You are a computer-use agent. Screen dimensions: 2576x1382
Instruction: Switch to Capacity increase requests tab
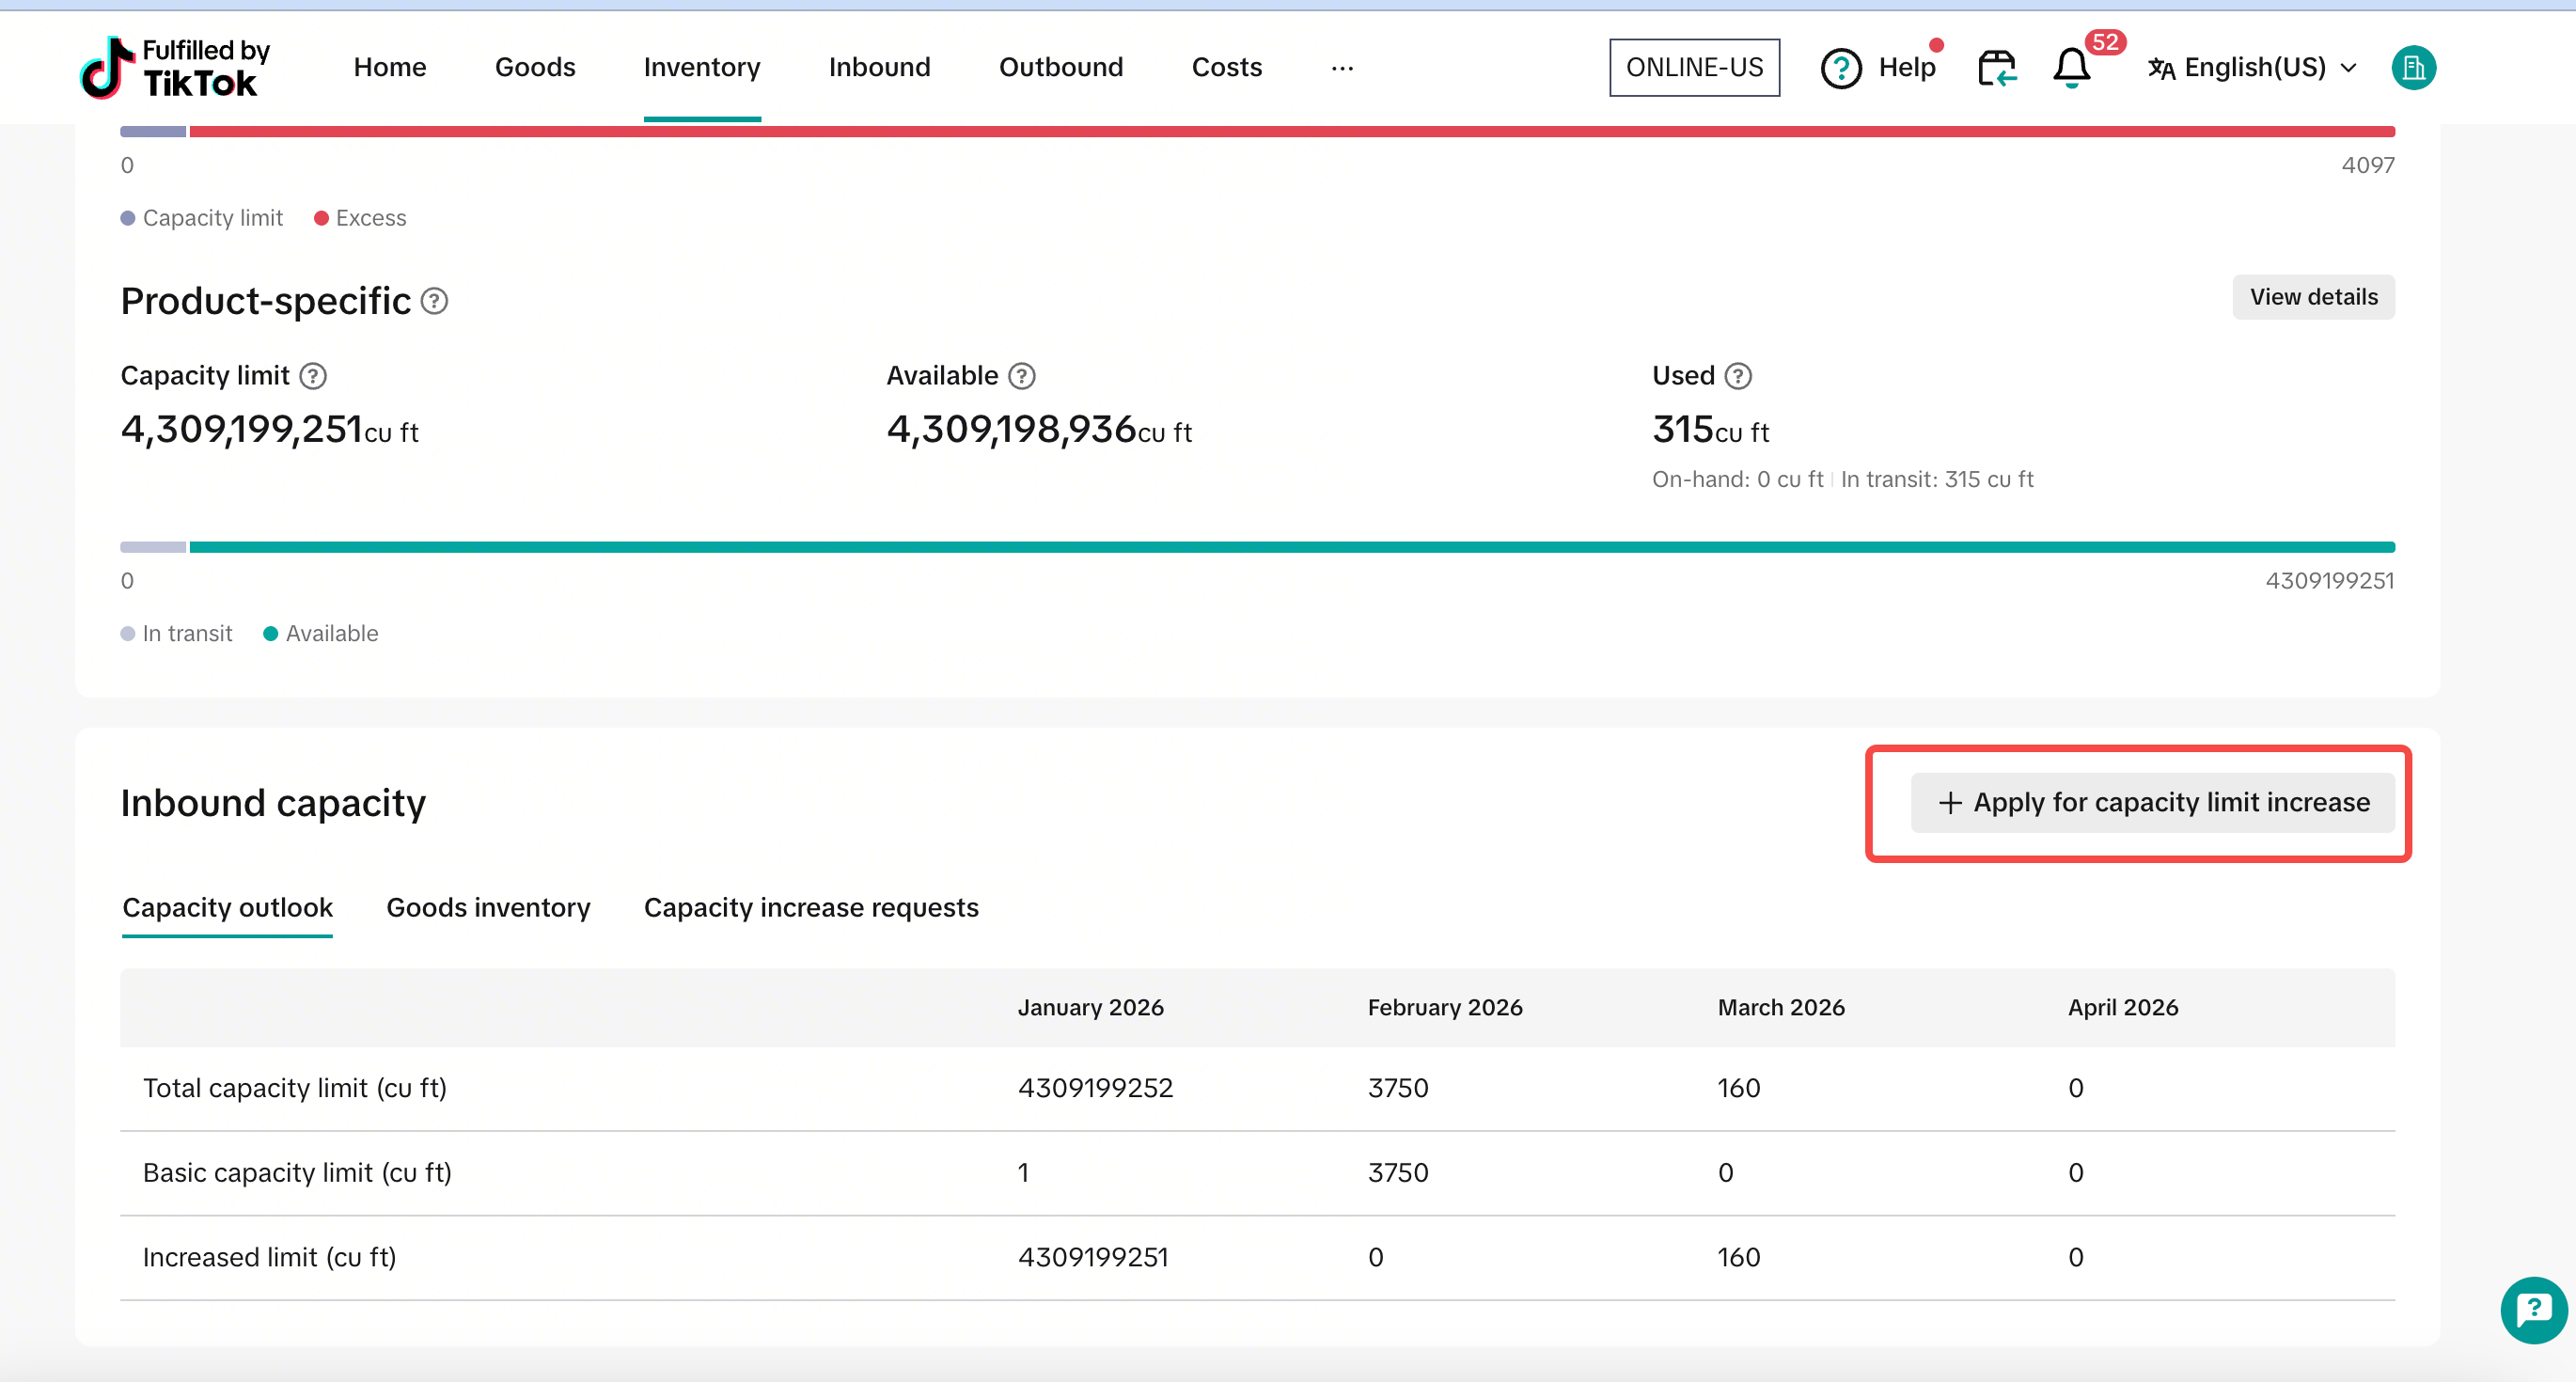(x=810, y=907)
